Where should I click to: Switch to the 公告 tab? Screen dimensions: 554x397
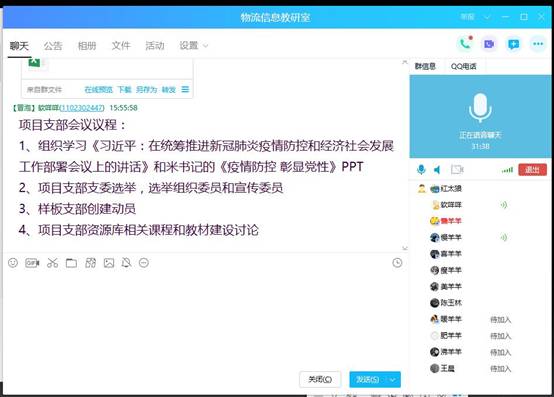[53, 46]
